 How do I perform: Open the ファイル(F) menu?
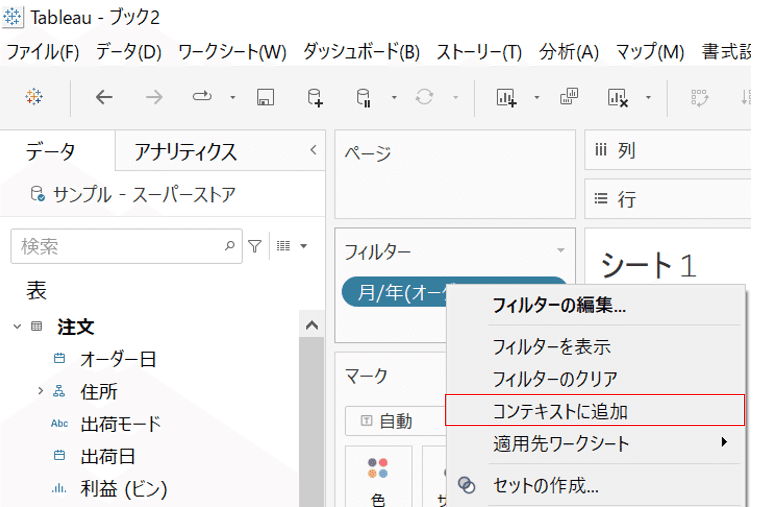43,52
